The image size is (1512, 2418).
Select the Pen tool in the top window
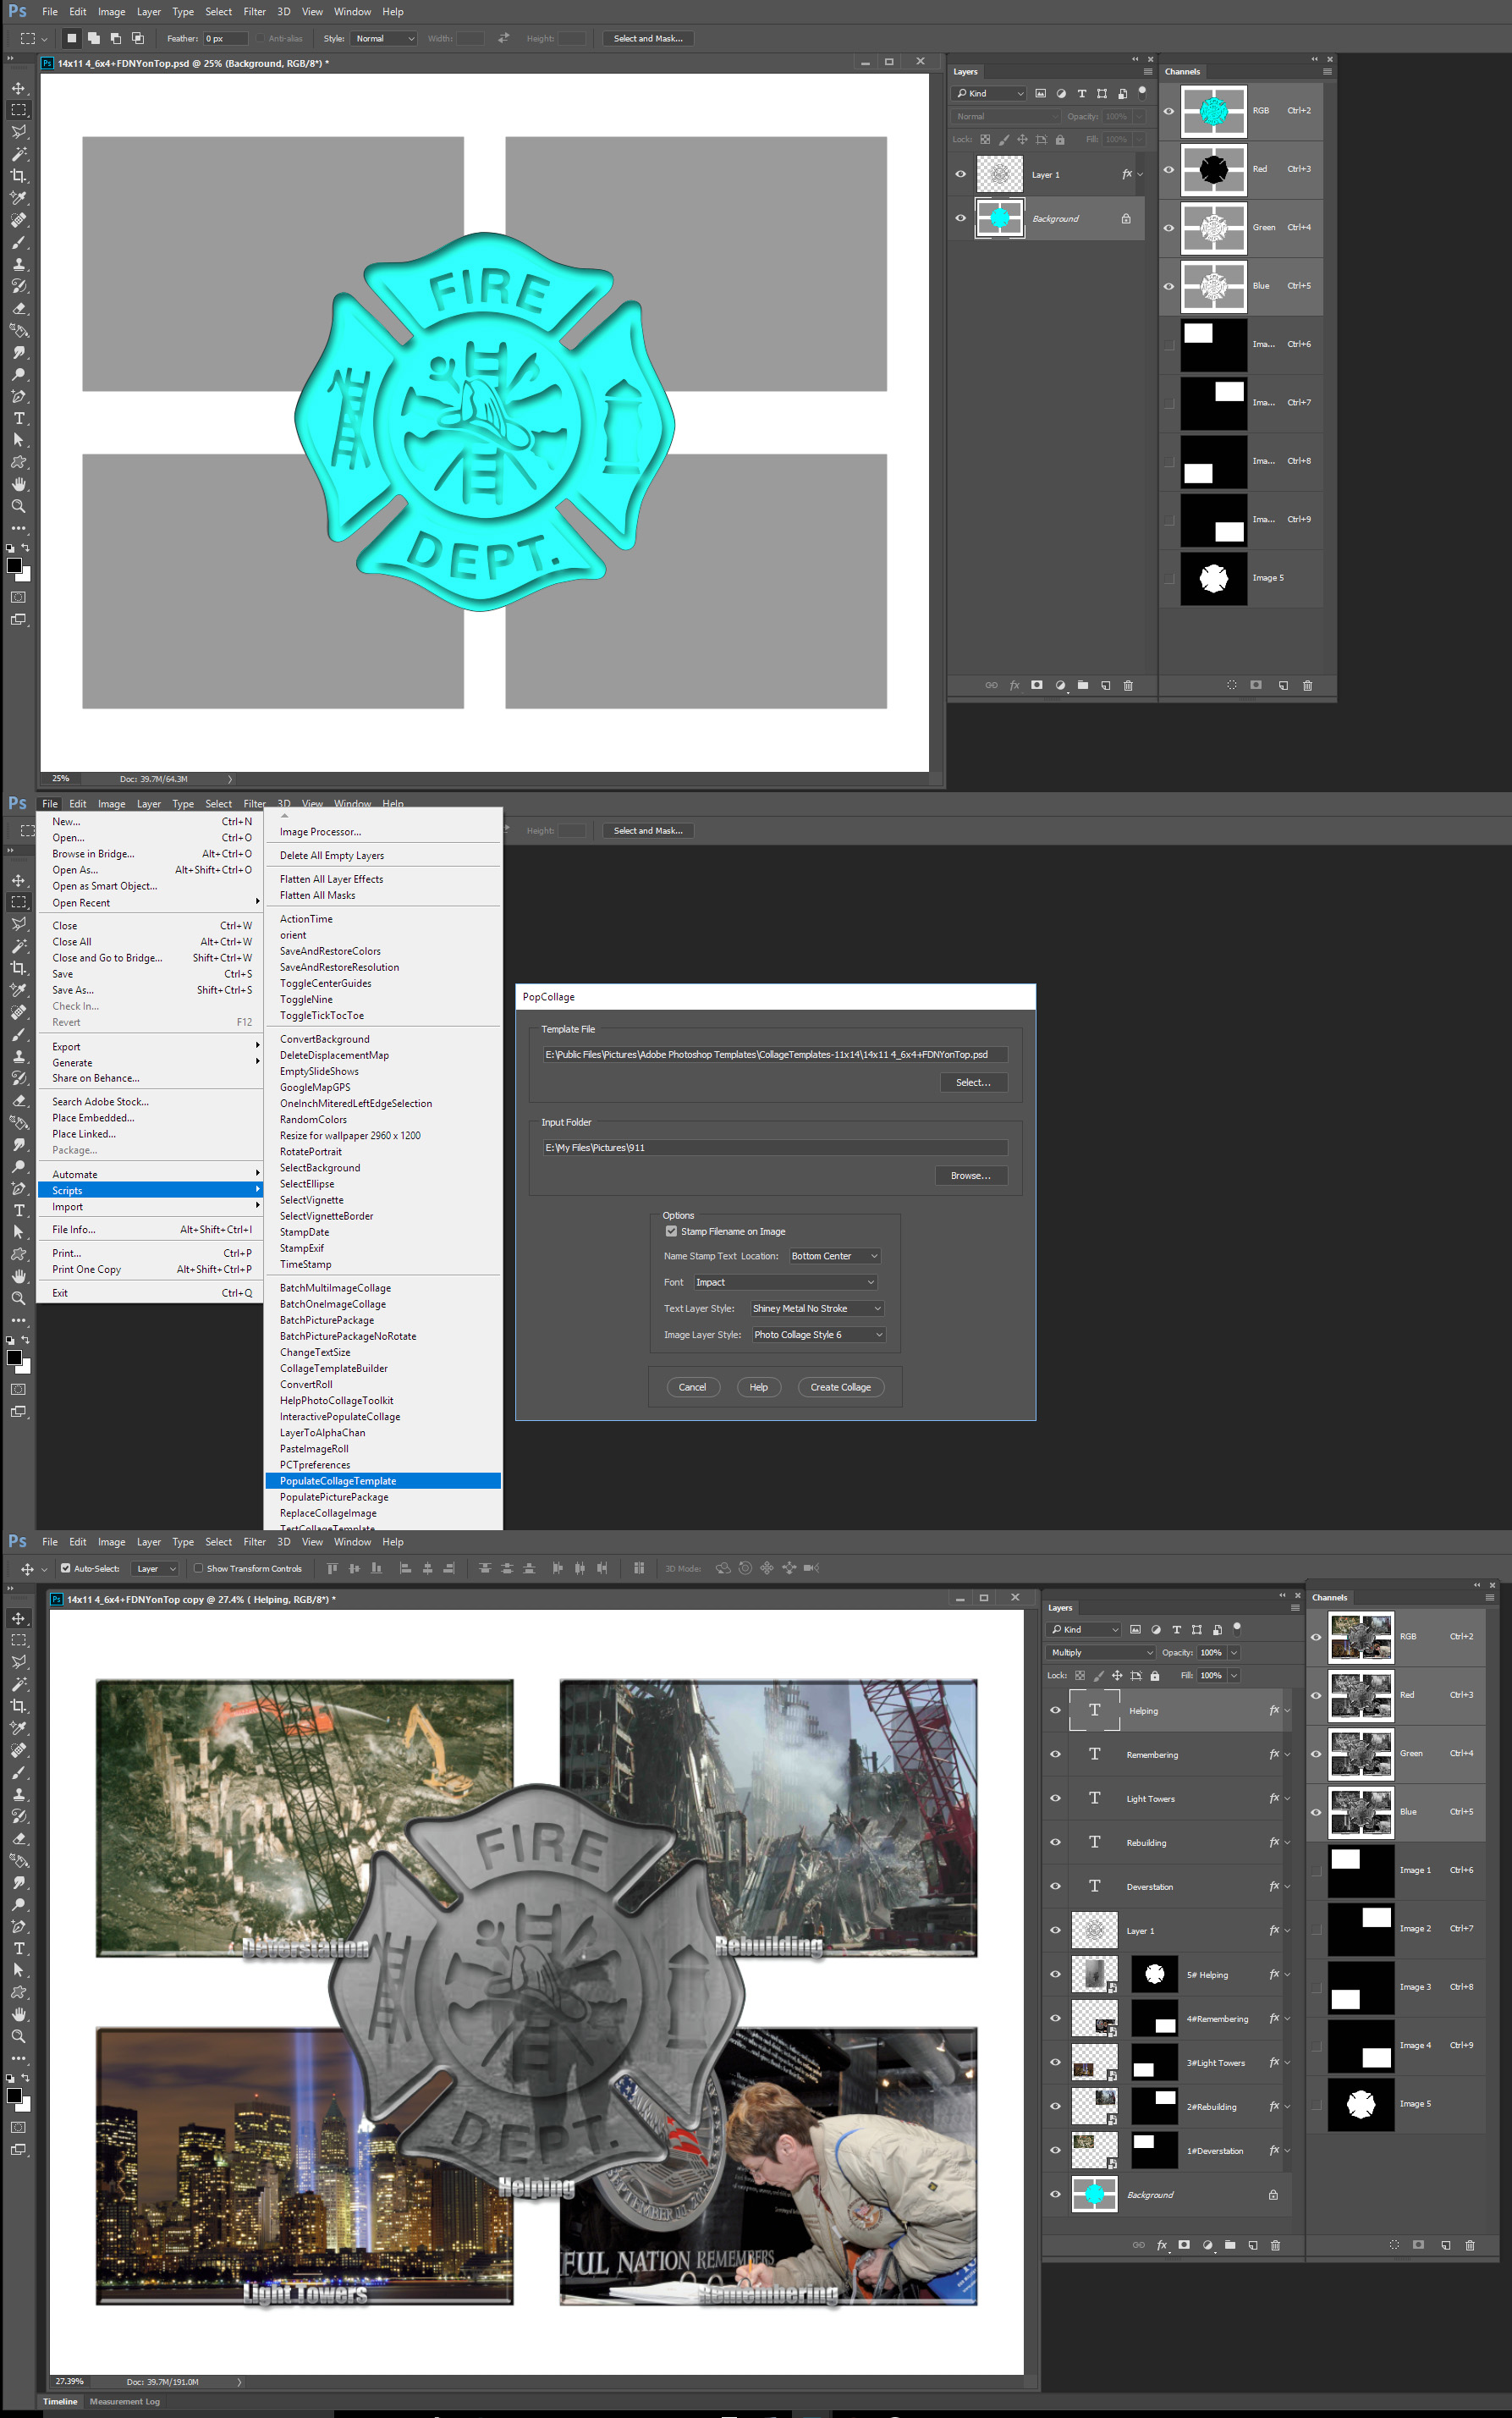point(18,396)
